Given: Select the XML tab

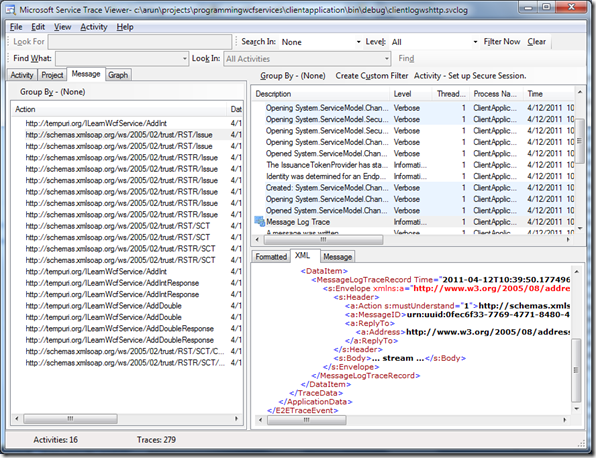Looking at the screenshot, I should pos(305,256).
